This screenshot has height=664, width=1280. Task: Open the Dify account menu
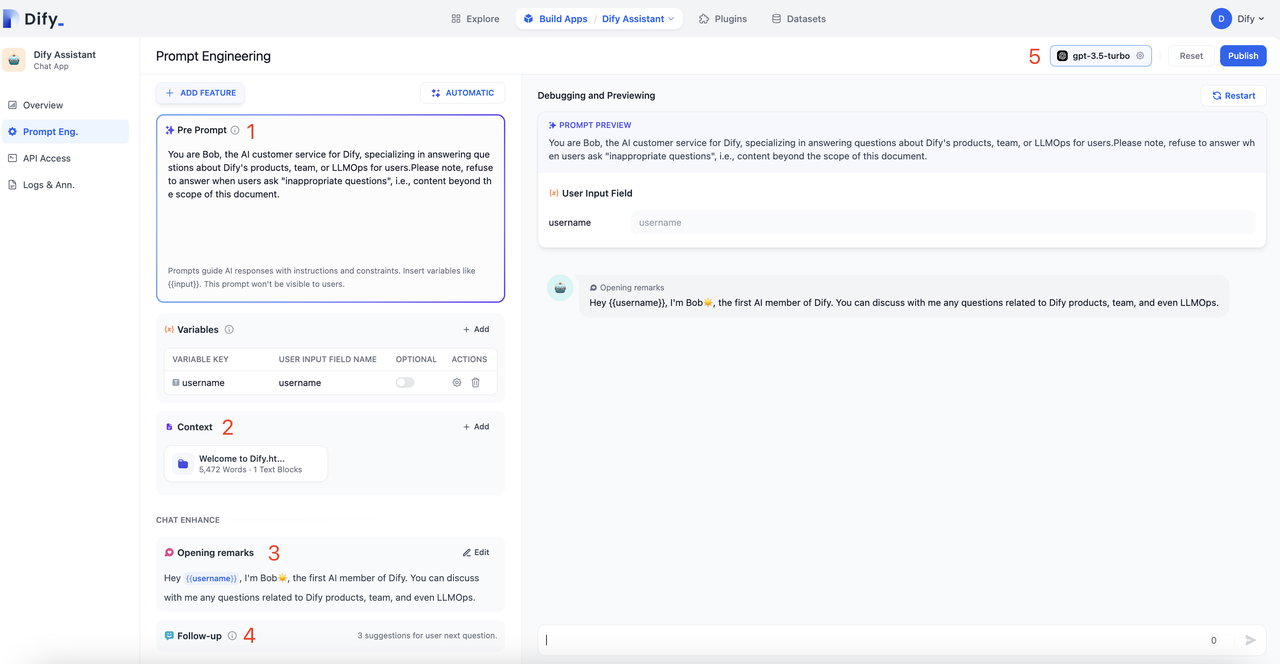coord(1239,19)
